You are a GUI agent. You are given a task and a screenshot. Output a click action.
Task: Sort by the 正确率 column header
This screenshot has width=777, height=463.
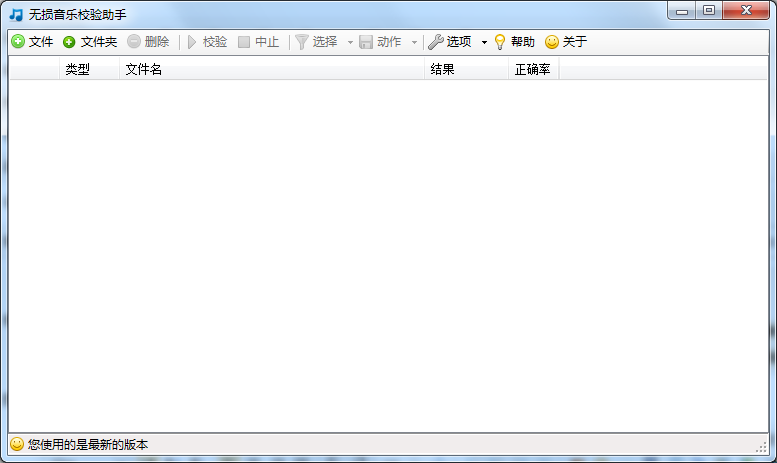pos(534,69)
